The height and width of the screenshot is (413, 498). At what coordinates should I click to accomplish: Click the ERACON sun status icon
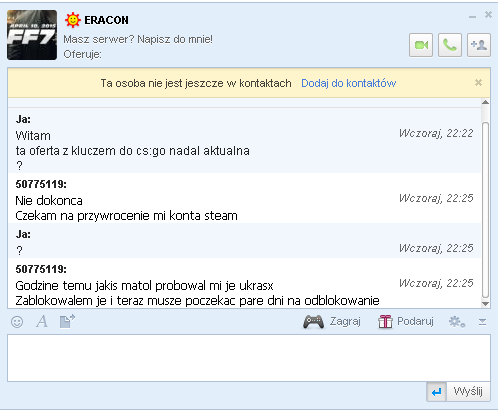73,20
